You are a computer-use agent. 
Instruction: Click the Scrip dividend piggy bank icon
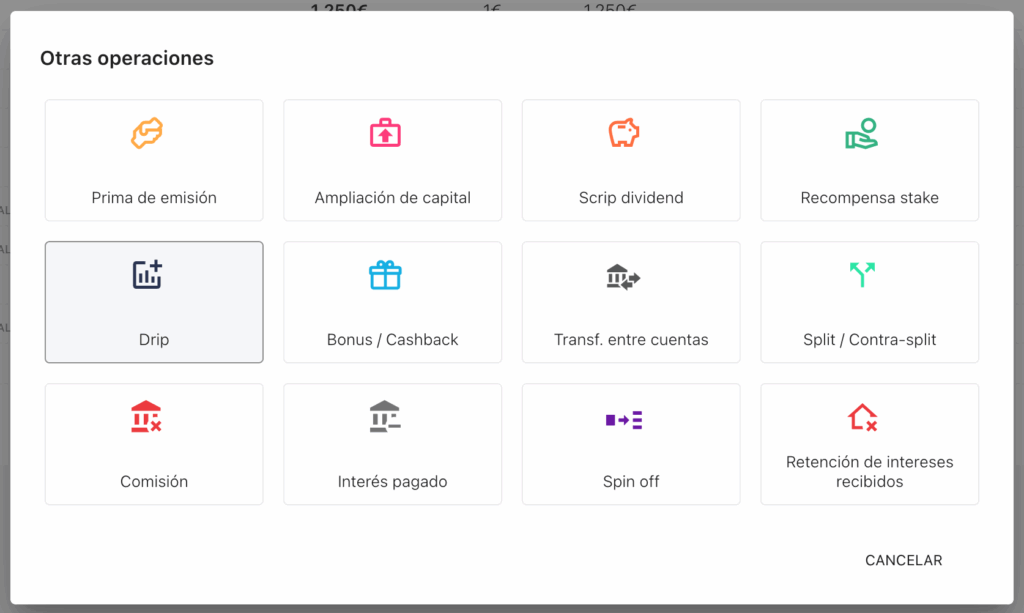(624, 133)
